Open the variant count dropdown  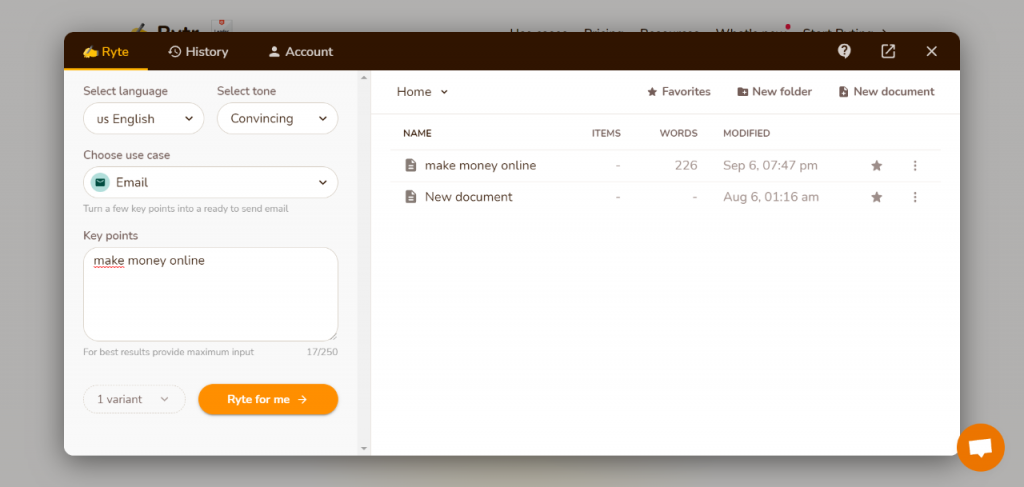coord(134,399)
